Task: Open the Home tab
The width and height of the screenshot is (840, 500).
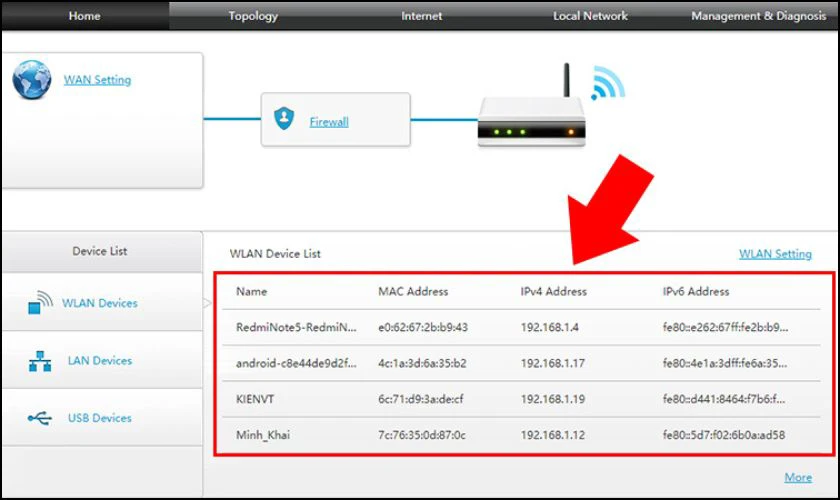Action: tap(85, 16)
